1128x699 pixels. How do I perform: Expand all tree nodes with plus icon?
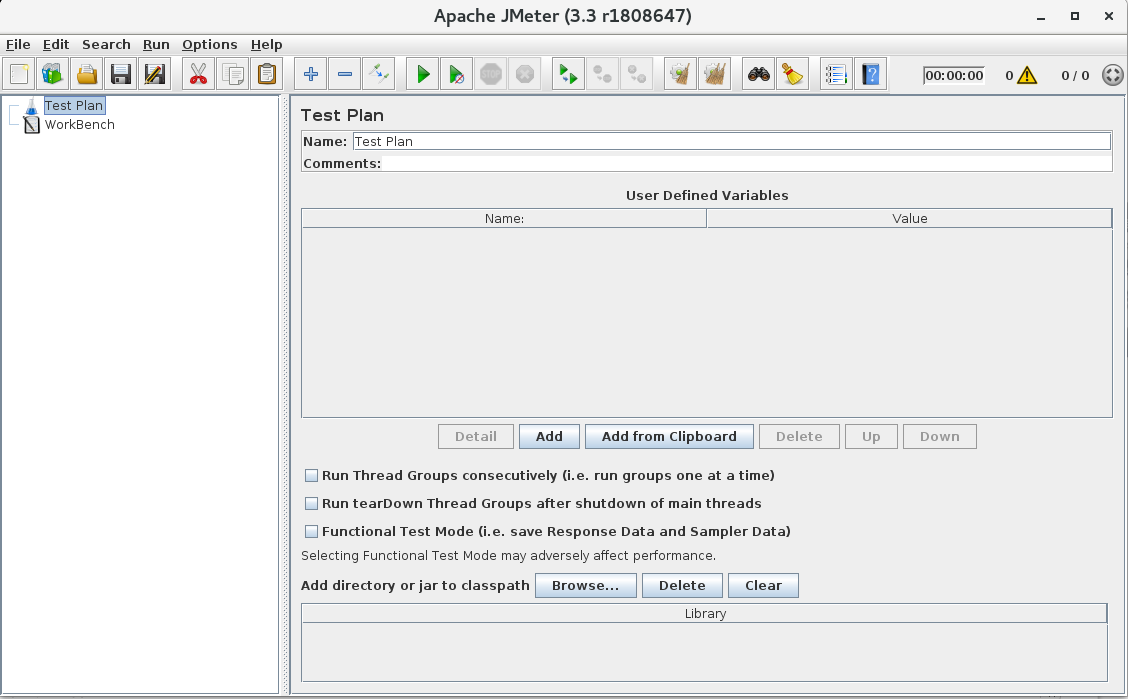311,74
